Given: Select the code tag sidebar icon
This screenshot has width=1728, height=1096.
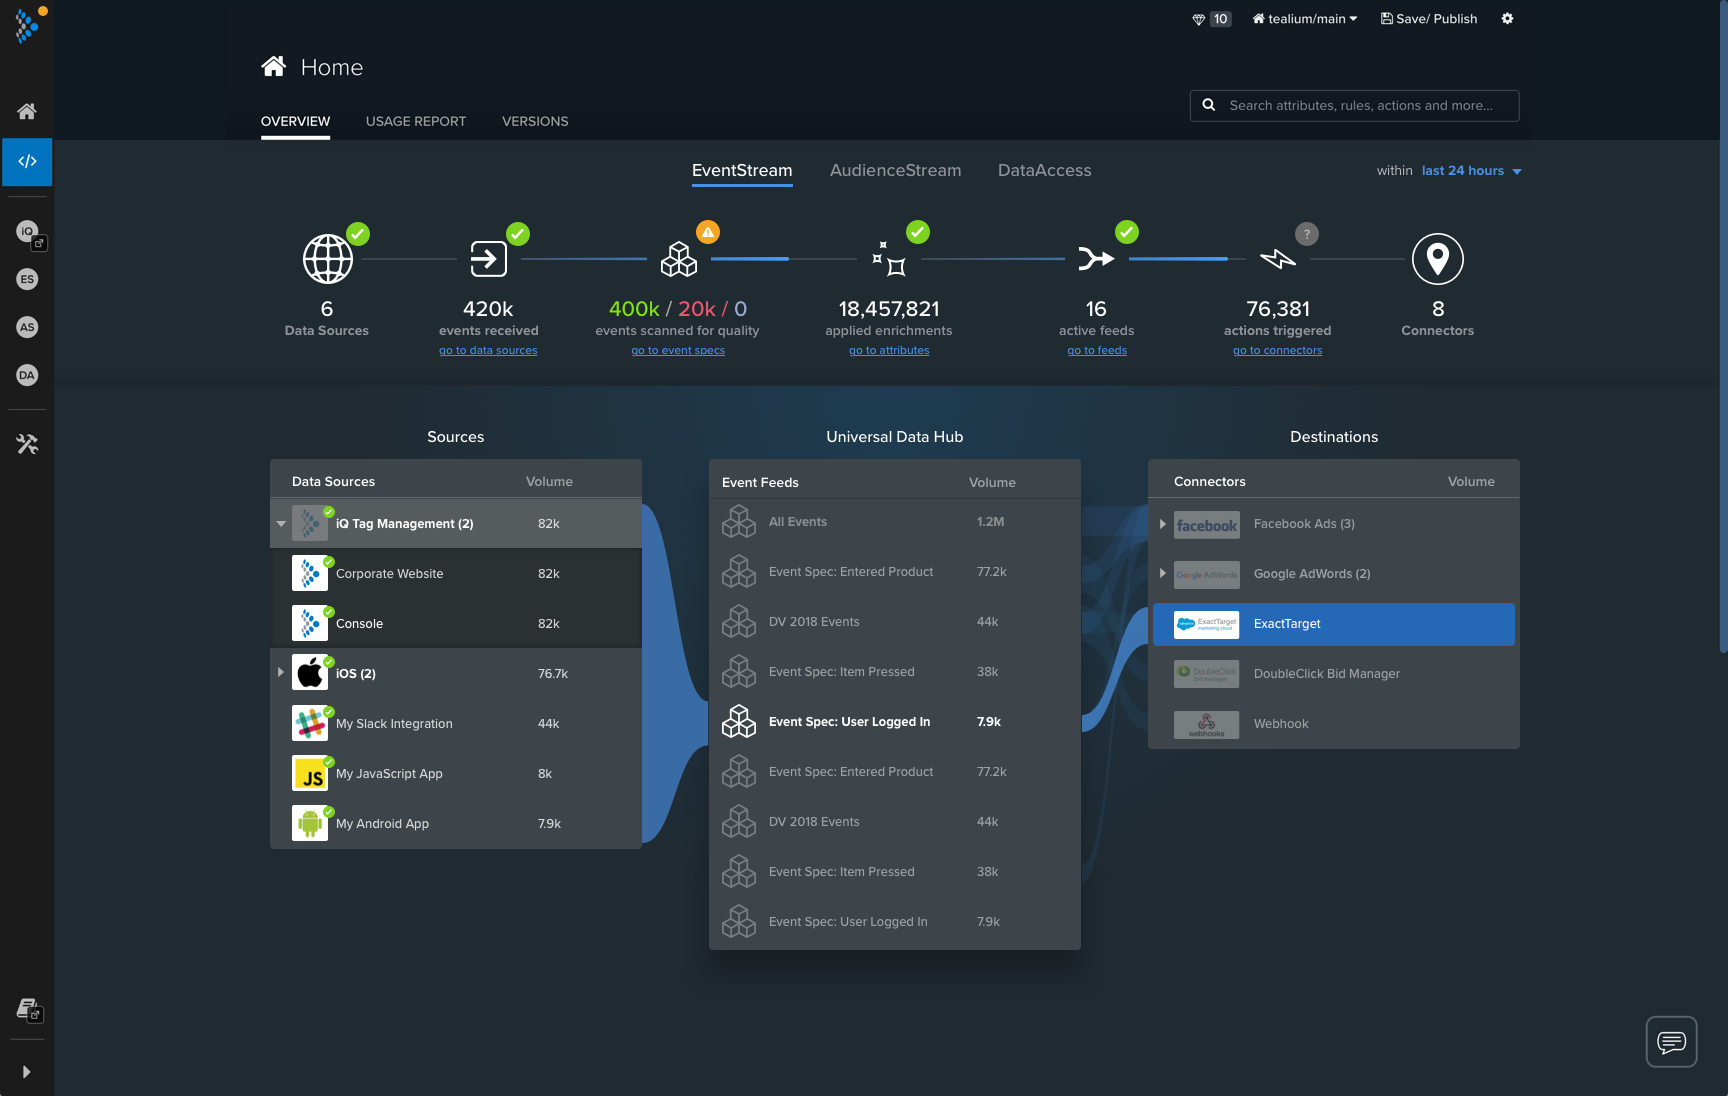Looking at the screenshot, I should pos(27,161).
